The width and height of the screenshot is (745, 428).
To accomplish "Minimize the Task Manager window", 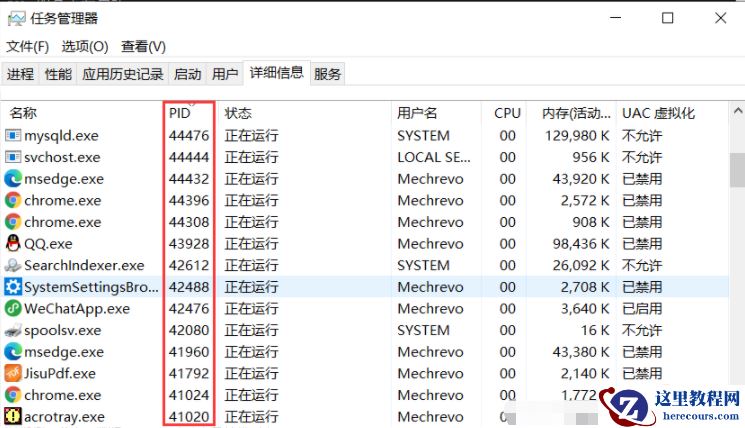I will tap(616, 18).
